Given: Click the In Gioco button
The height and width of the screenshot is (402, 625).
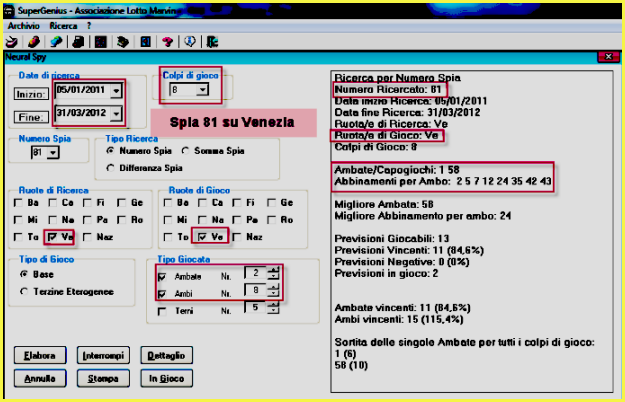Looking at the screenshot, I should (166, 378).
